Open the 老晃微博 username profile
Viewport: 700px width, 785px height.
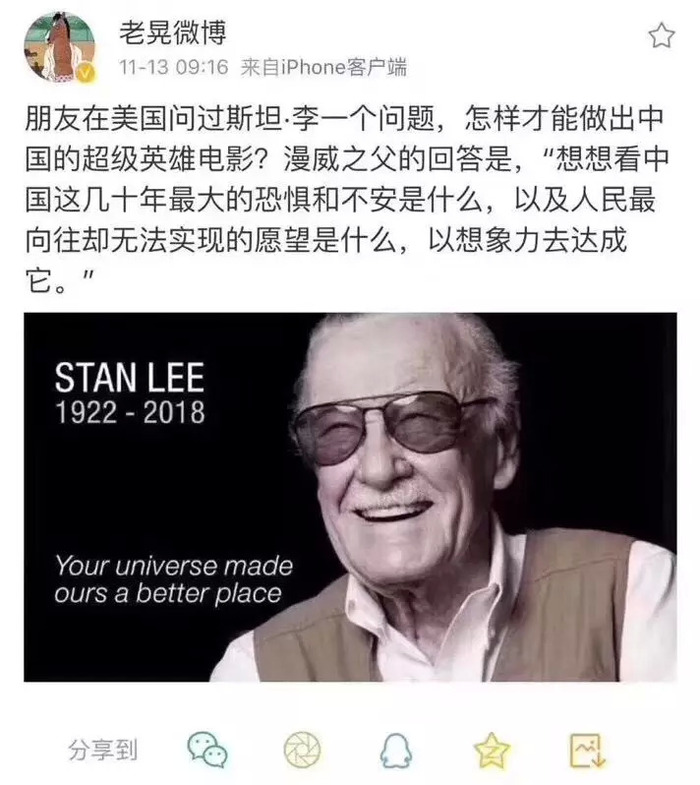pos(173,33)
